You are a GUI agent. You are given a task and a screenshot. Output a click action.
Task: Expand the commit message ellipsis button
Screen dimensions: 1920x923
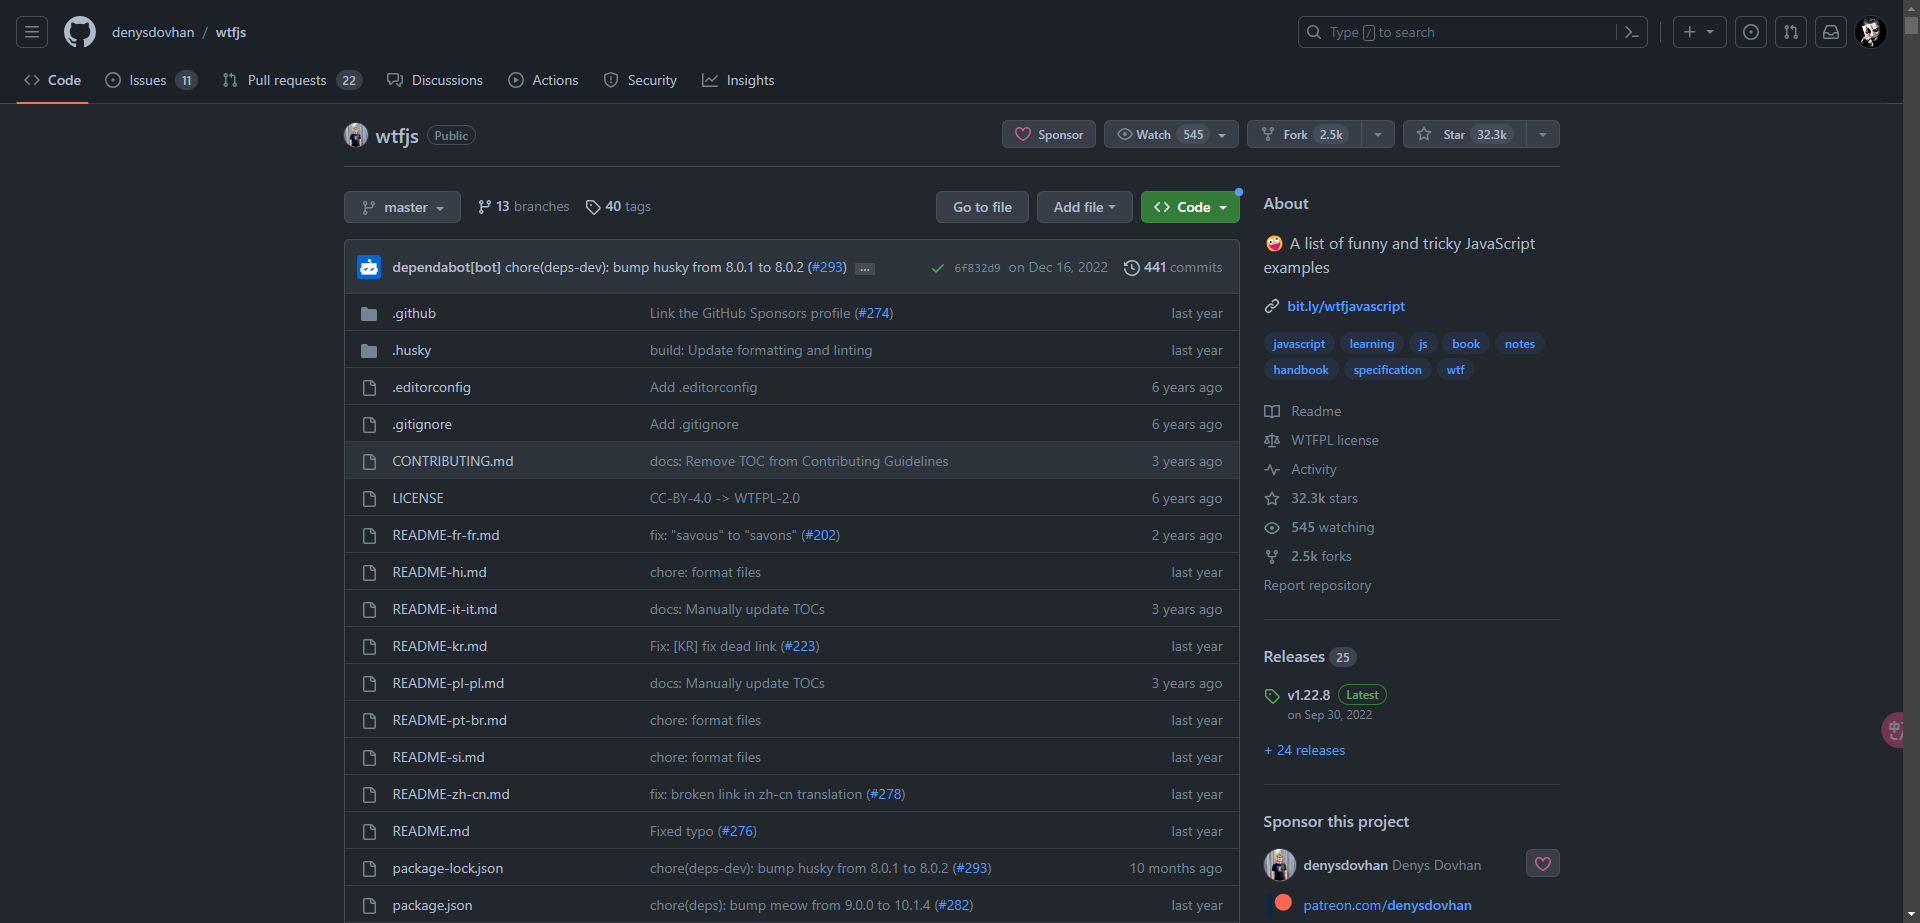(x=865, y=268)
